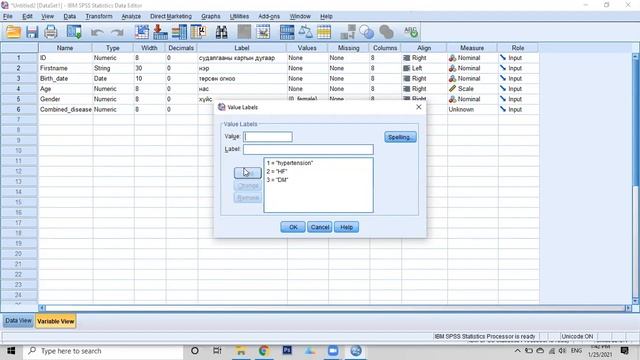The image size is (640, 360).
Task: Click the Insert variable icon
Action: (x=263, y=32)
